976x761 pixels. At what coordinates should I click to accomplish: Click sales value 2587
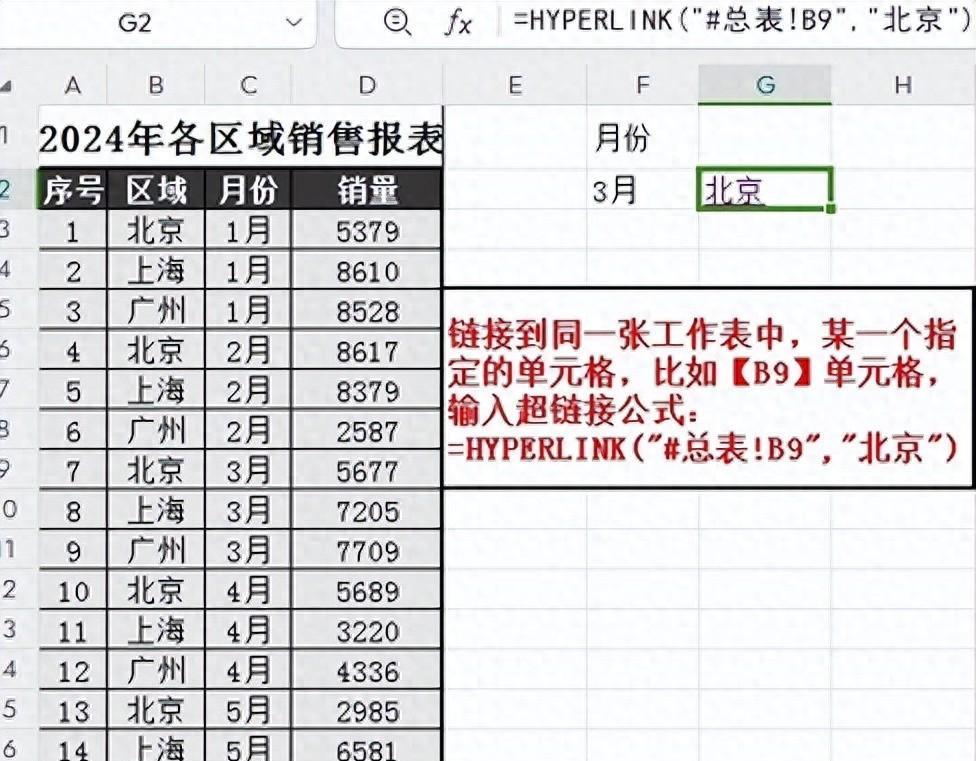[367, 431]
